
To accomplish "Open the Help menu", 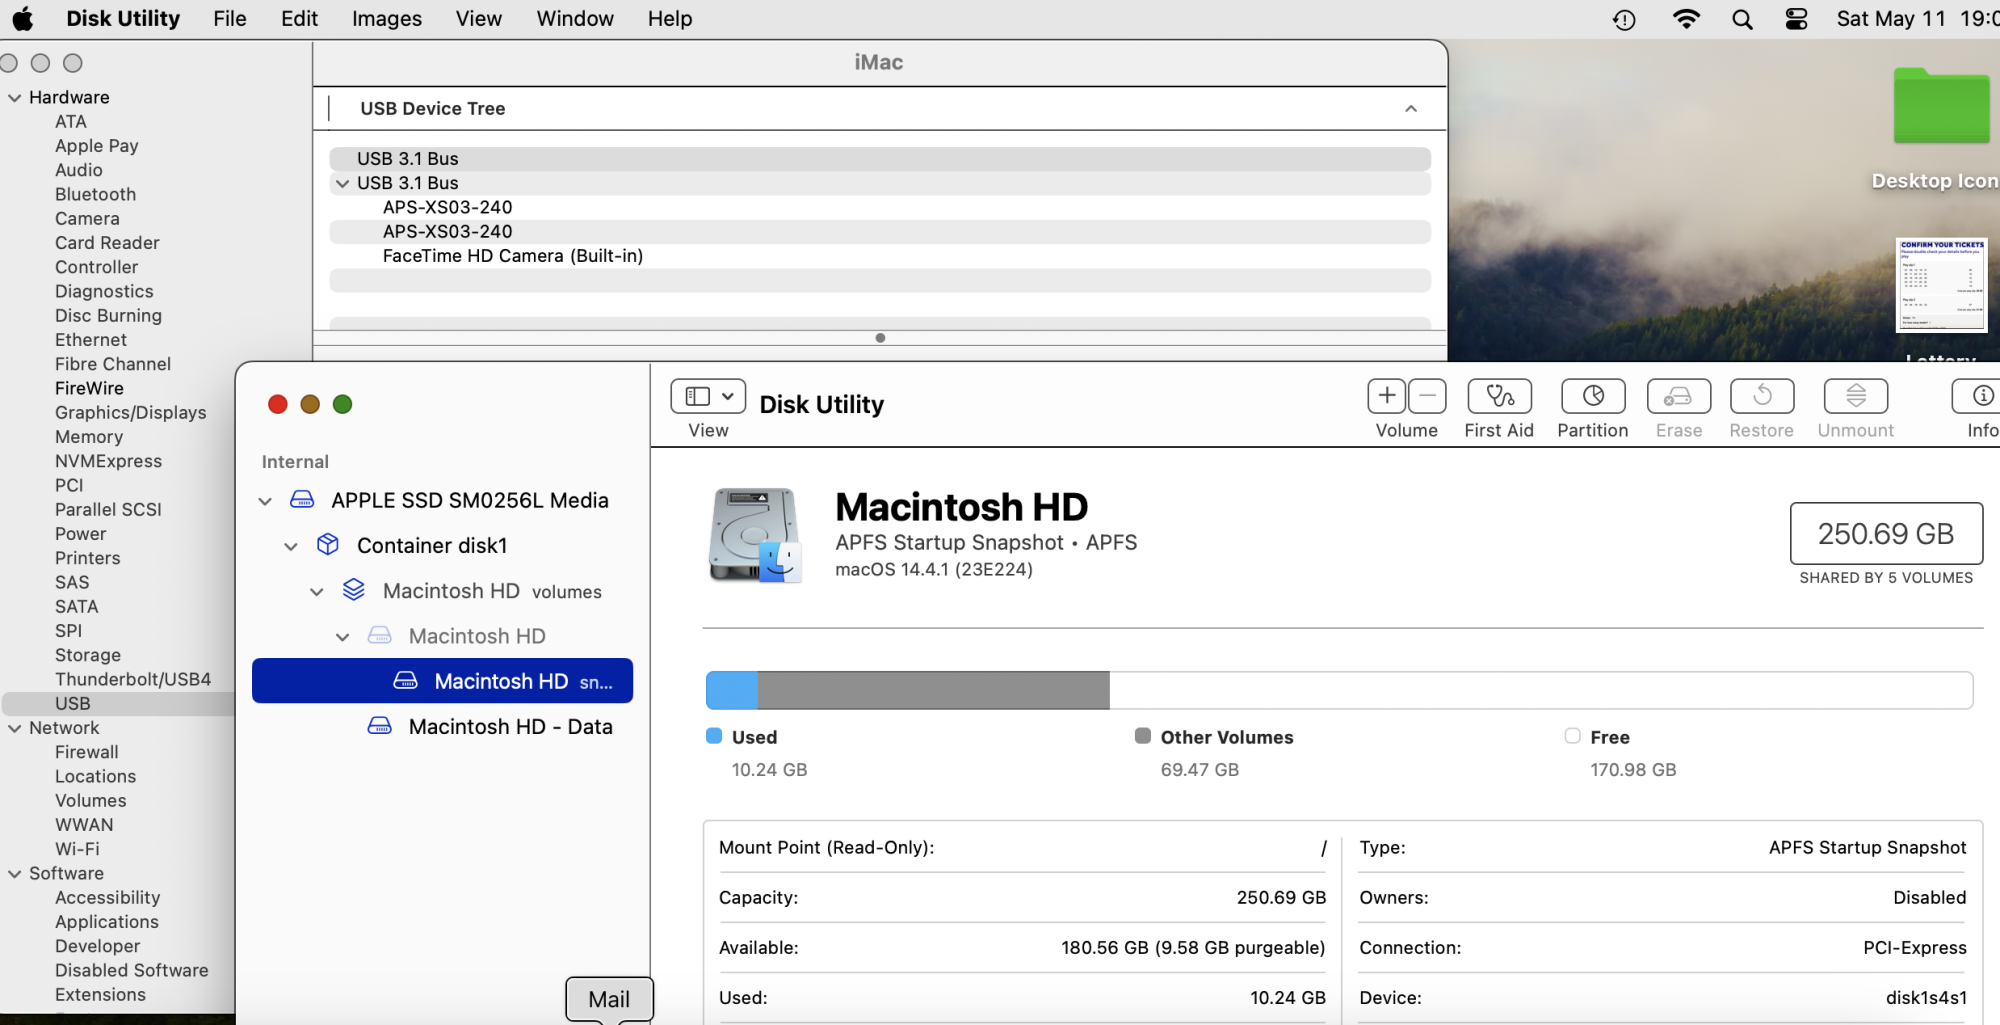I will 670,19.
